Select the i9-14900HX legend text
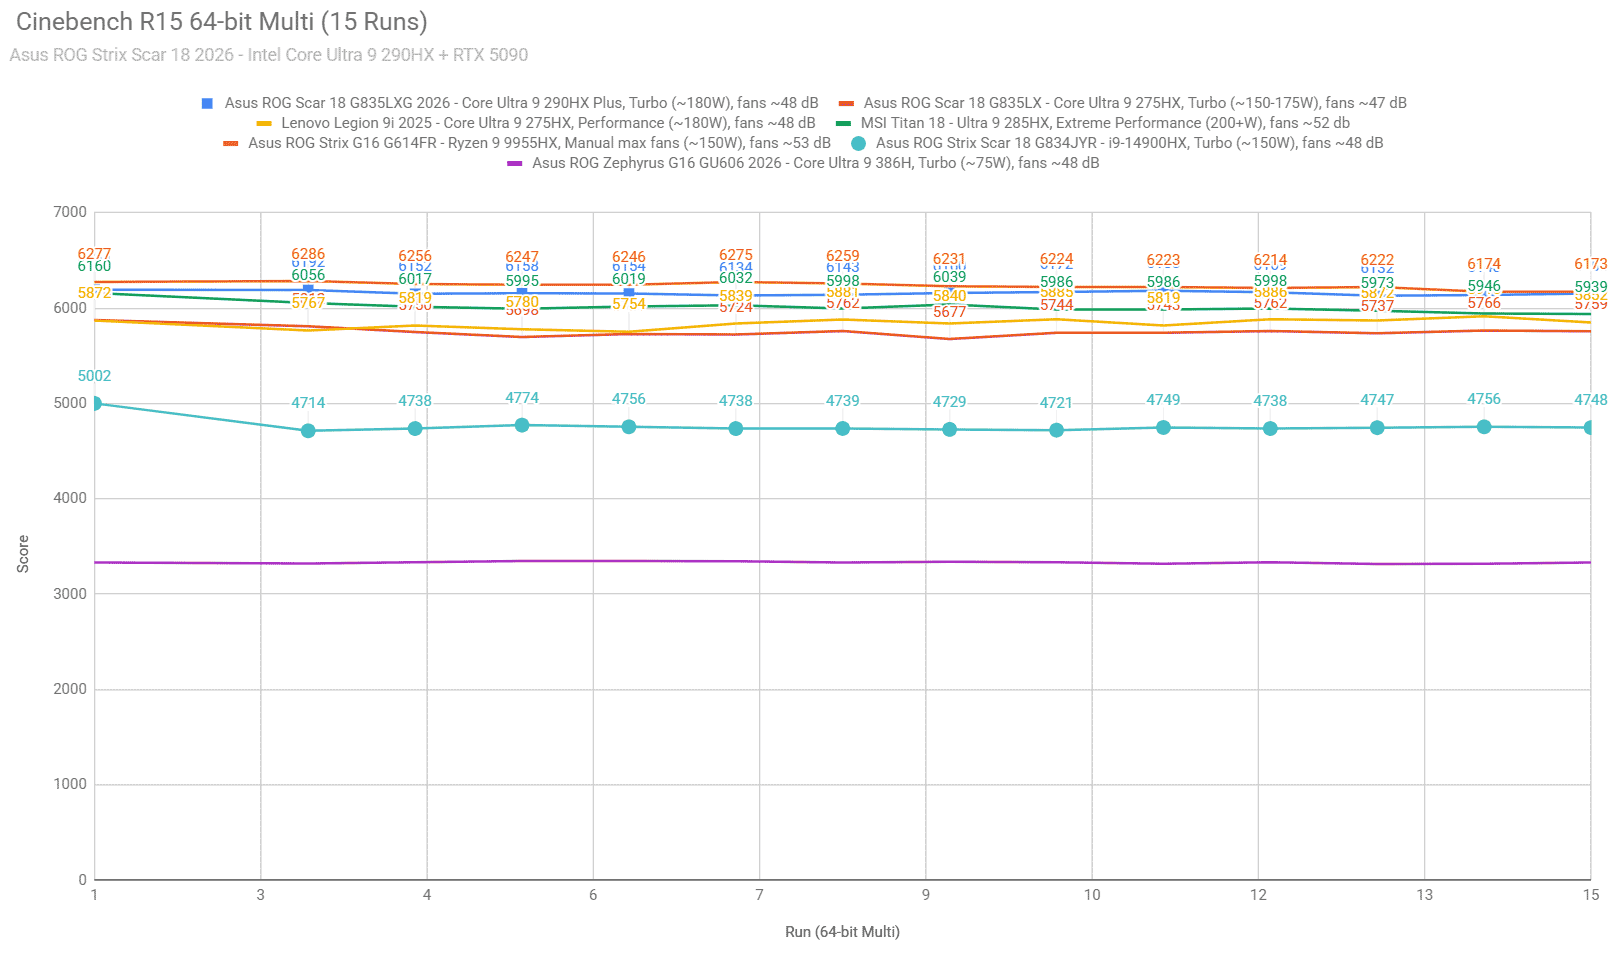 pos(1130,143)
